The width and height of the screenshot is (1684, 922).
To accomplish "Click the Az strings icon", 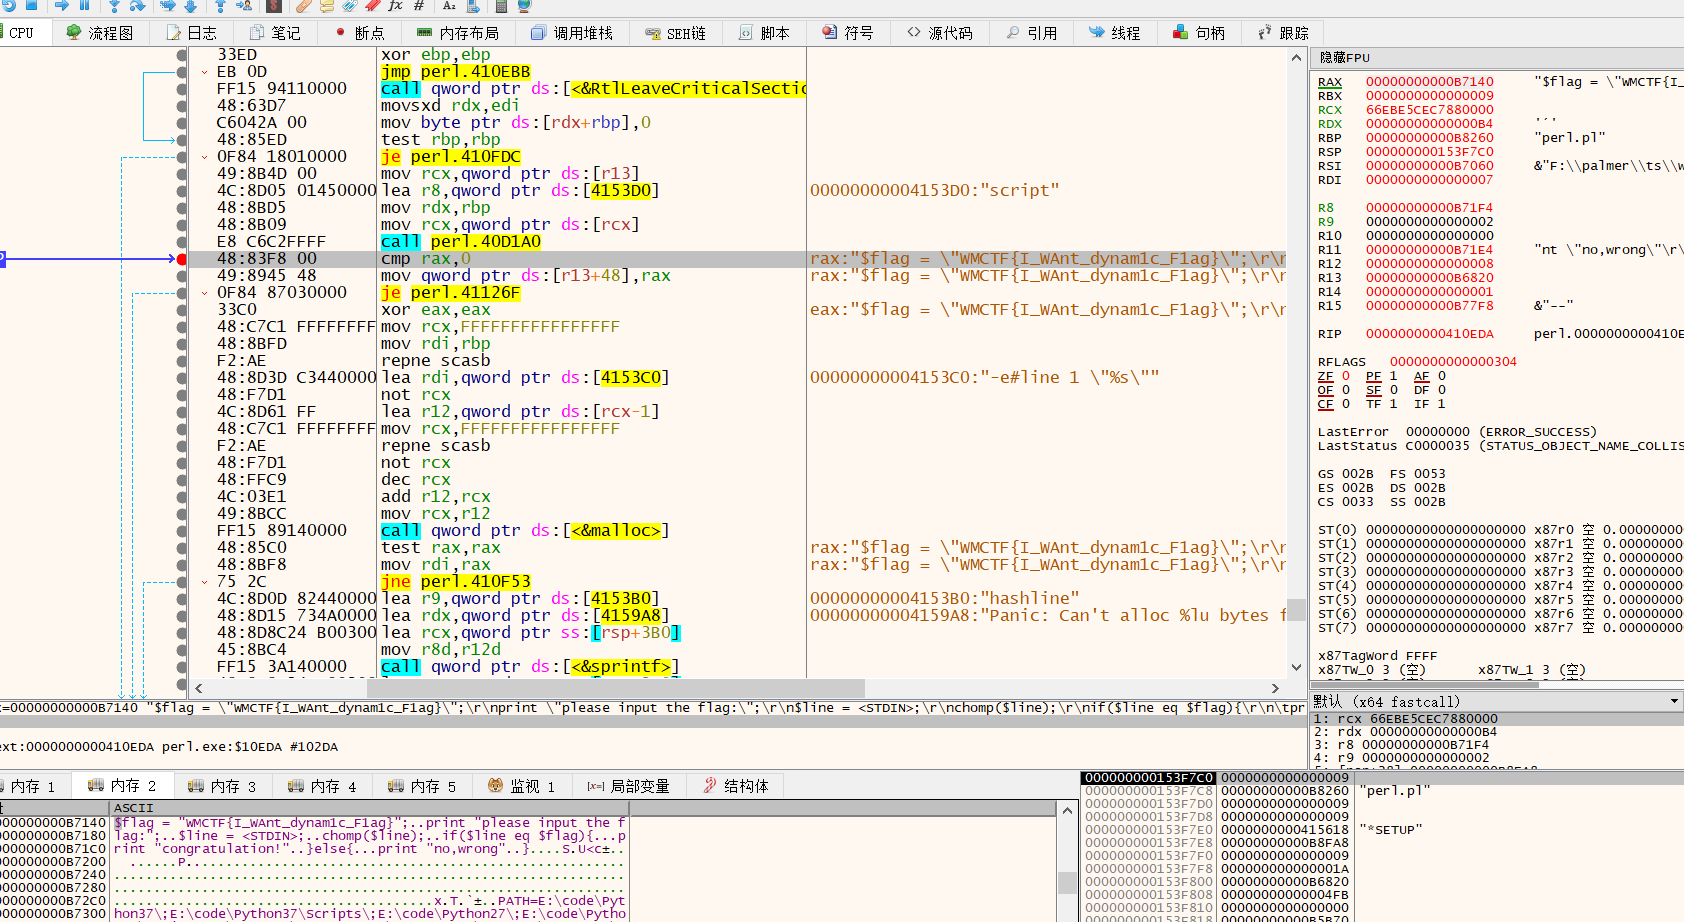I will (450, 8).
